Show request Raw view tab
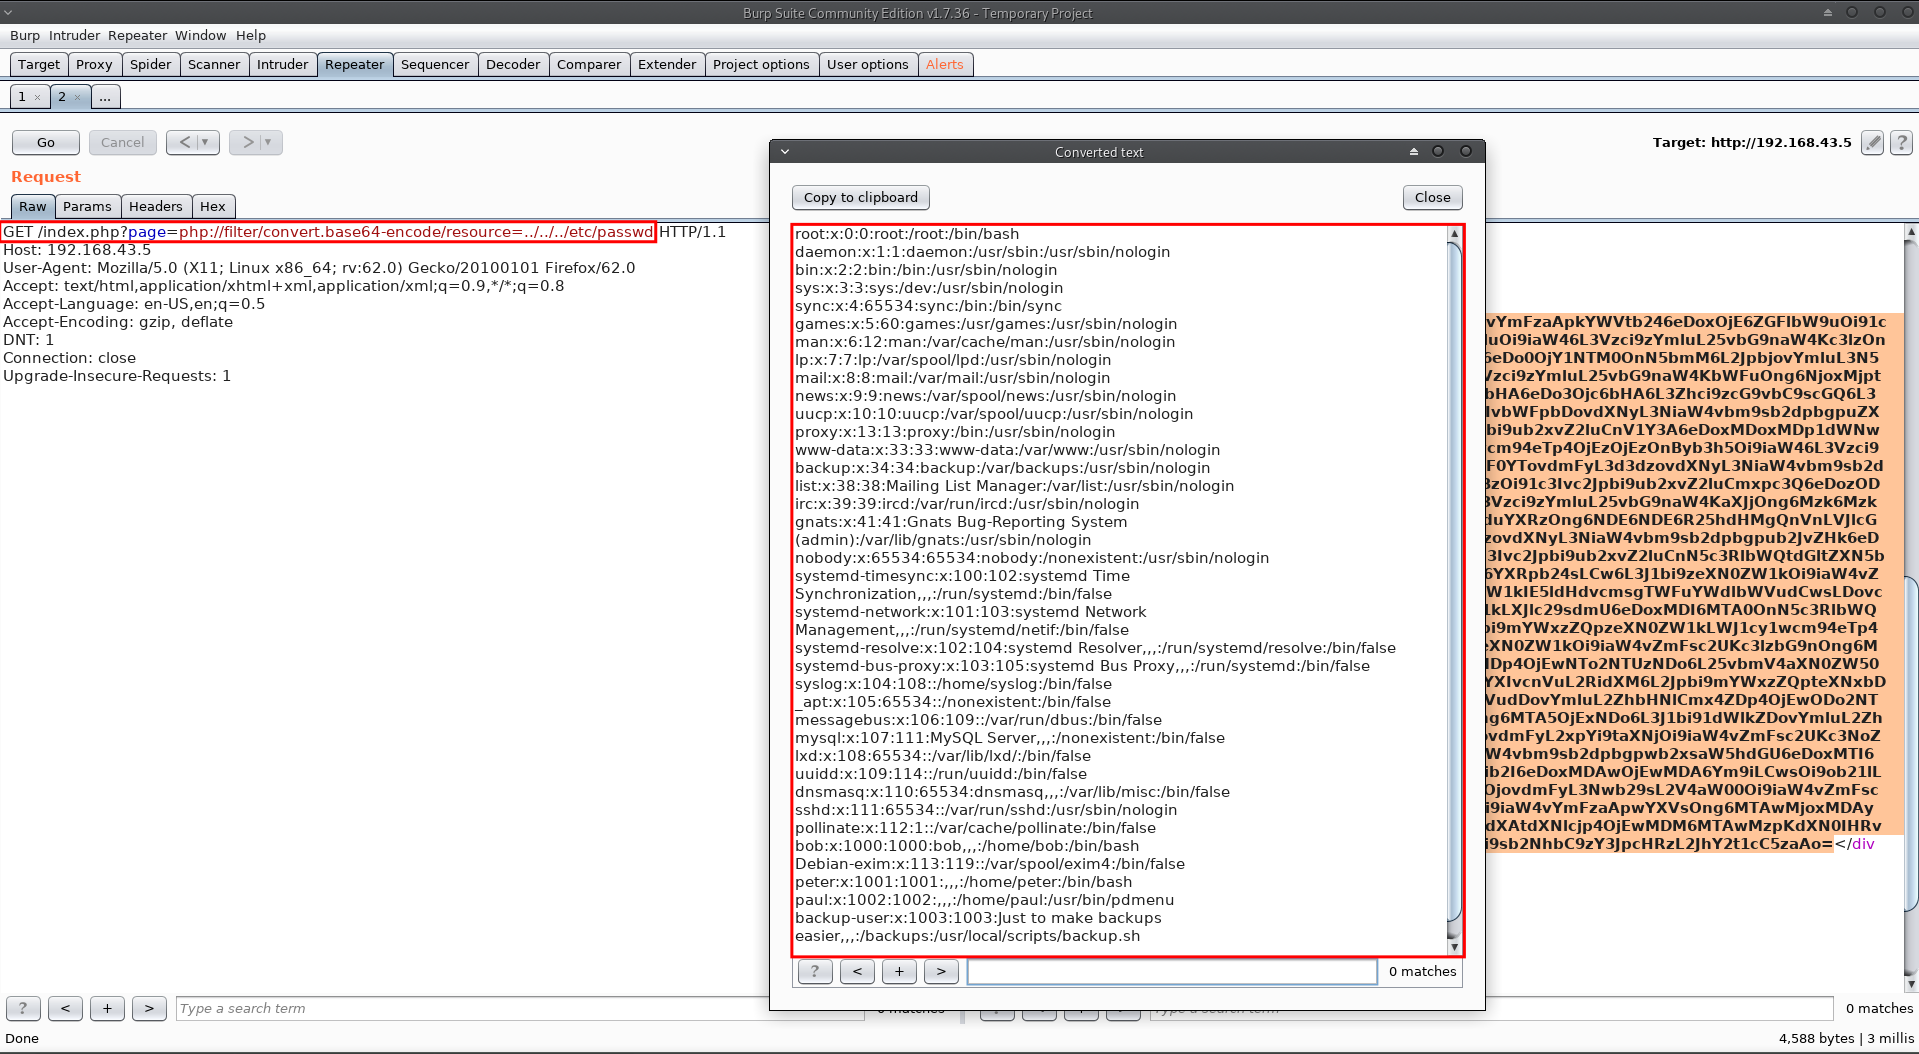1919x1054 pixels. pyautogui.click(x=33, y=206)
